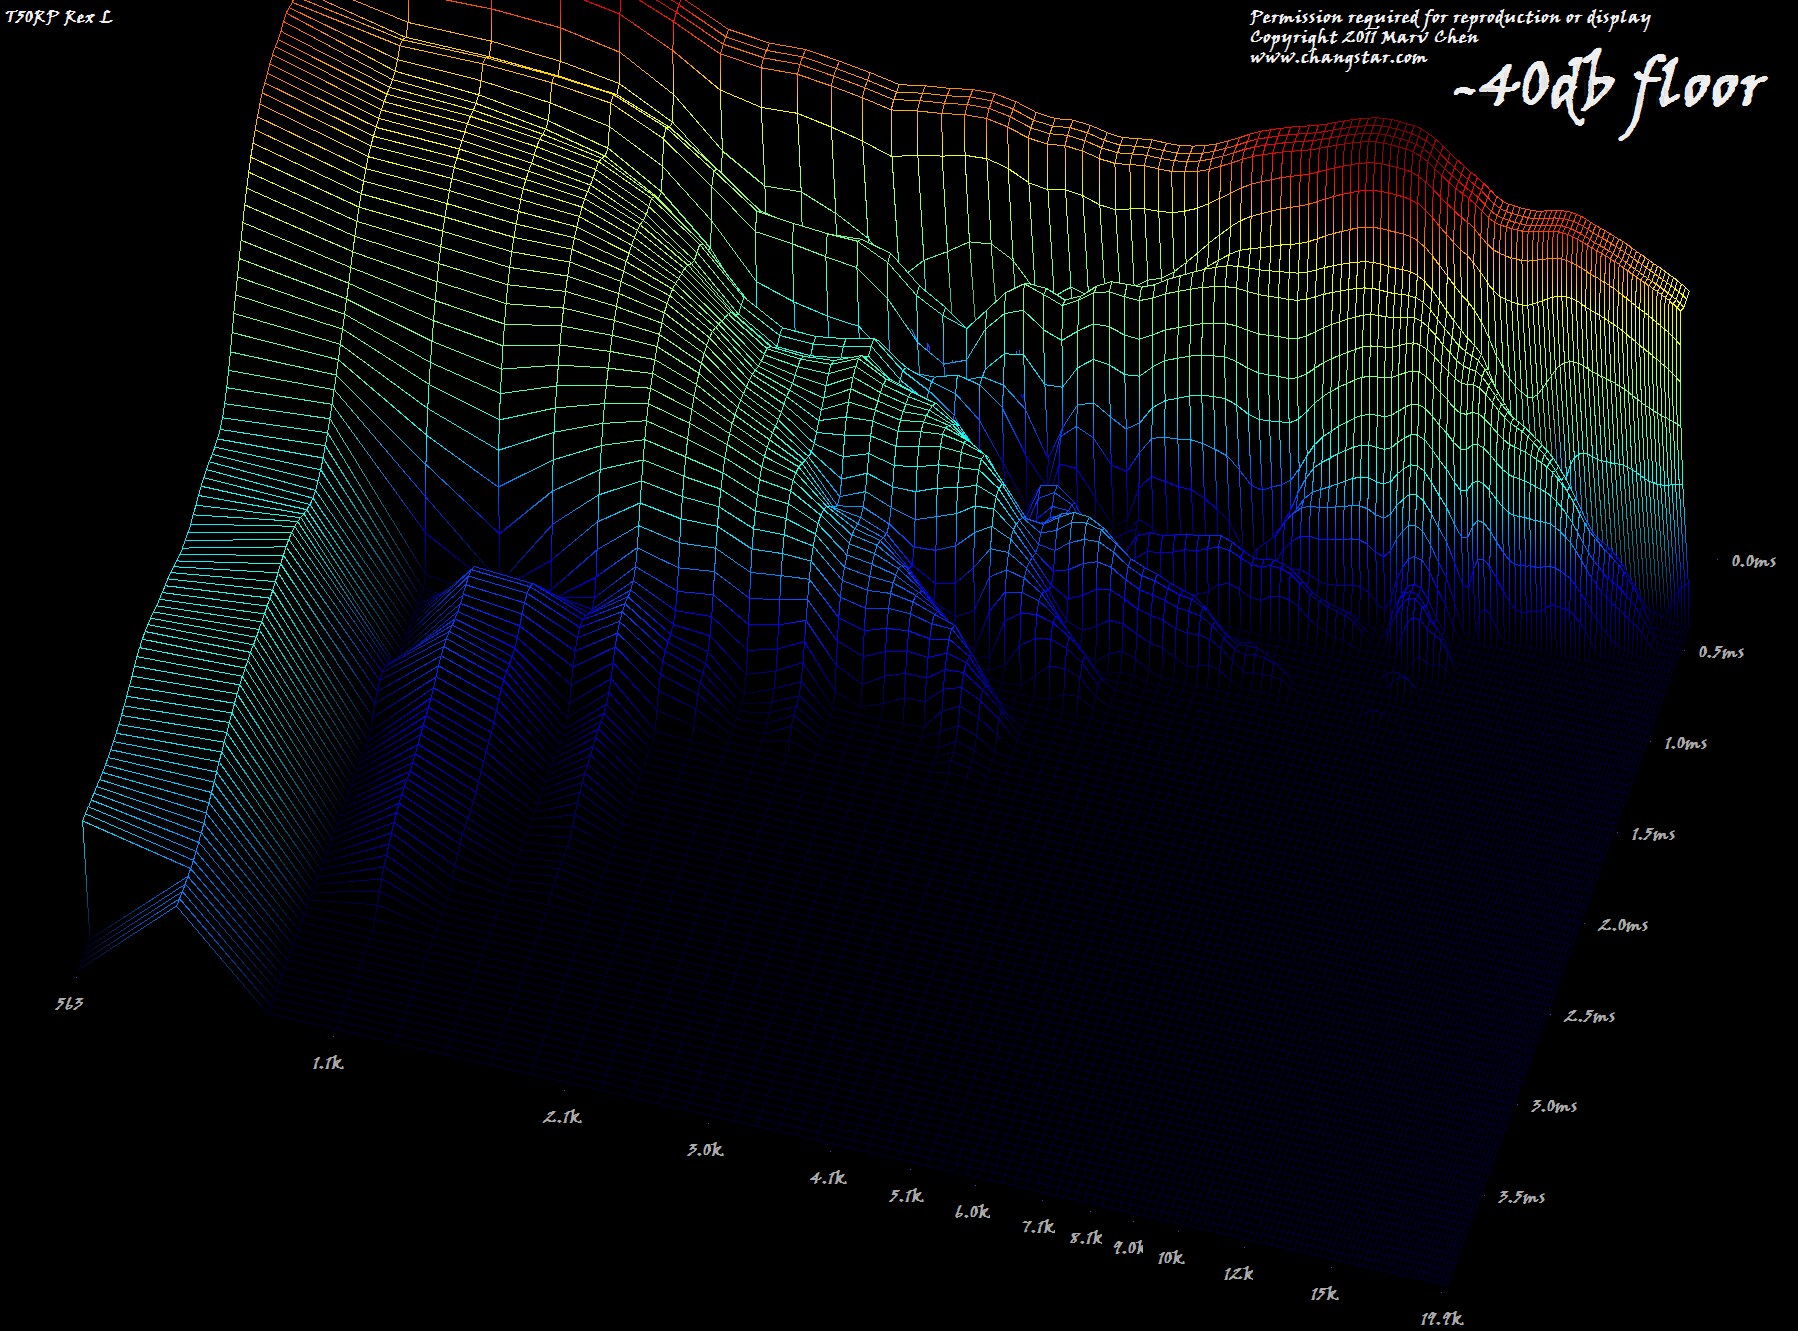Click the 1.1k frequency axis label
This screenshot has width=1798, height=1331.
327,1063
